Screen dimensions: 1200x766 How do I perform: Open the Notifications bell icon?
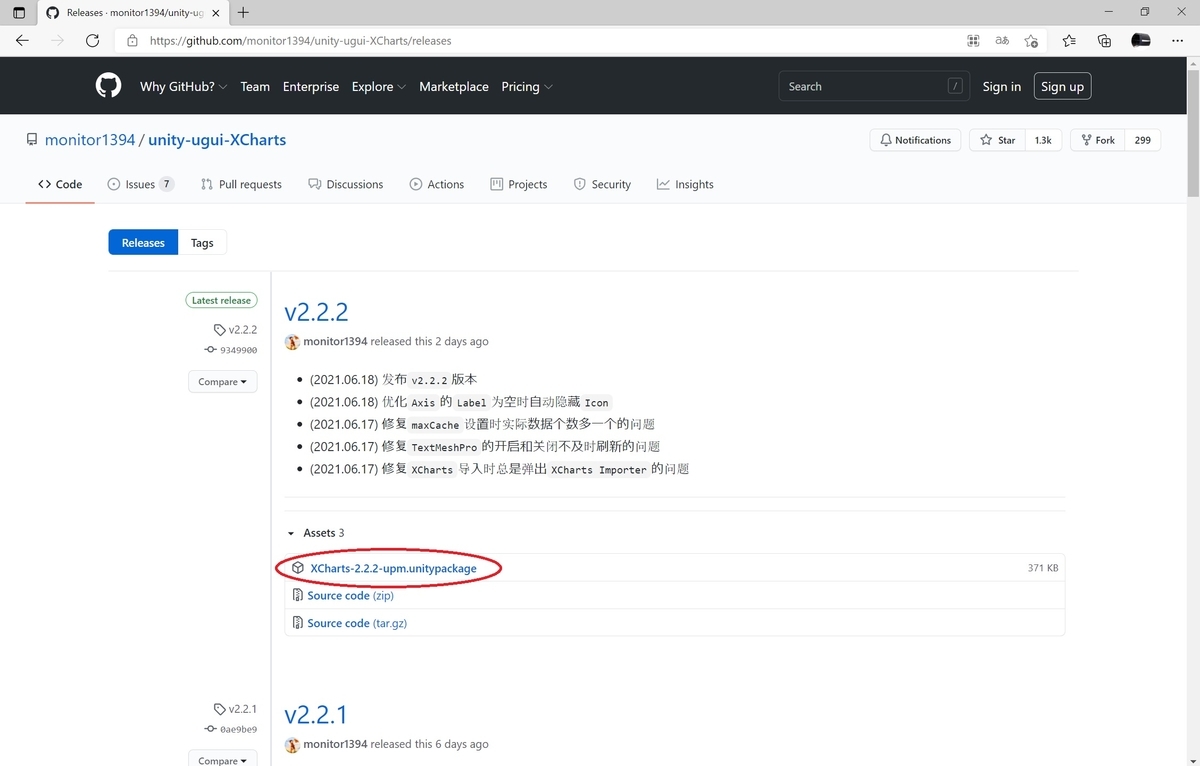(x=887, y=139)
